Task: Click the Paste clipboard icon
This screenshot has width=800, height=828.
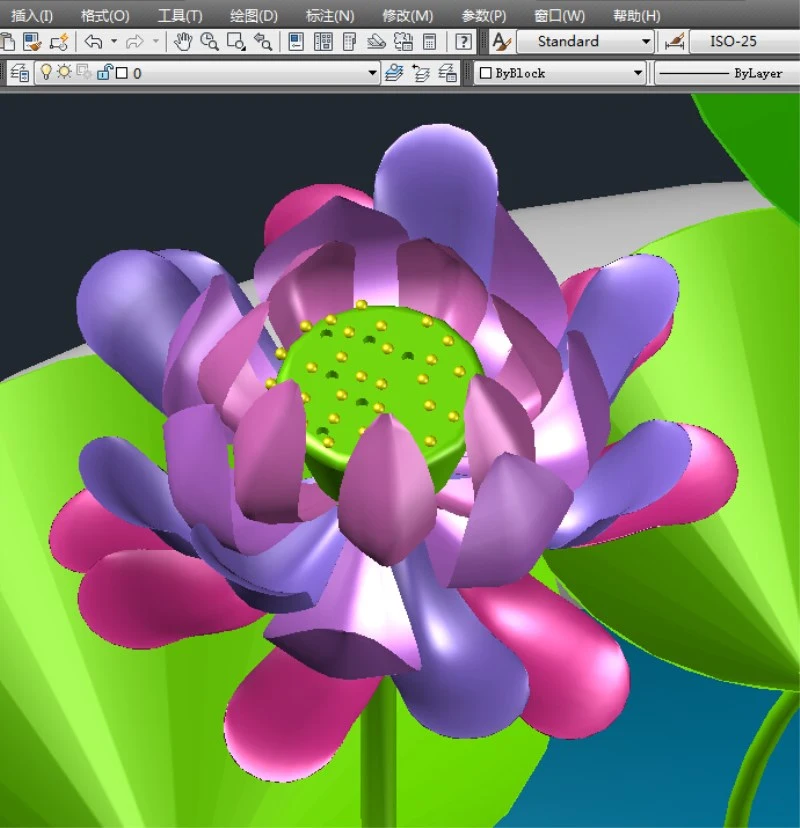Action: coord(6,41)
